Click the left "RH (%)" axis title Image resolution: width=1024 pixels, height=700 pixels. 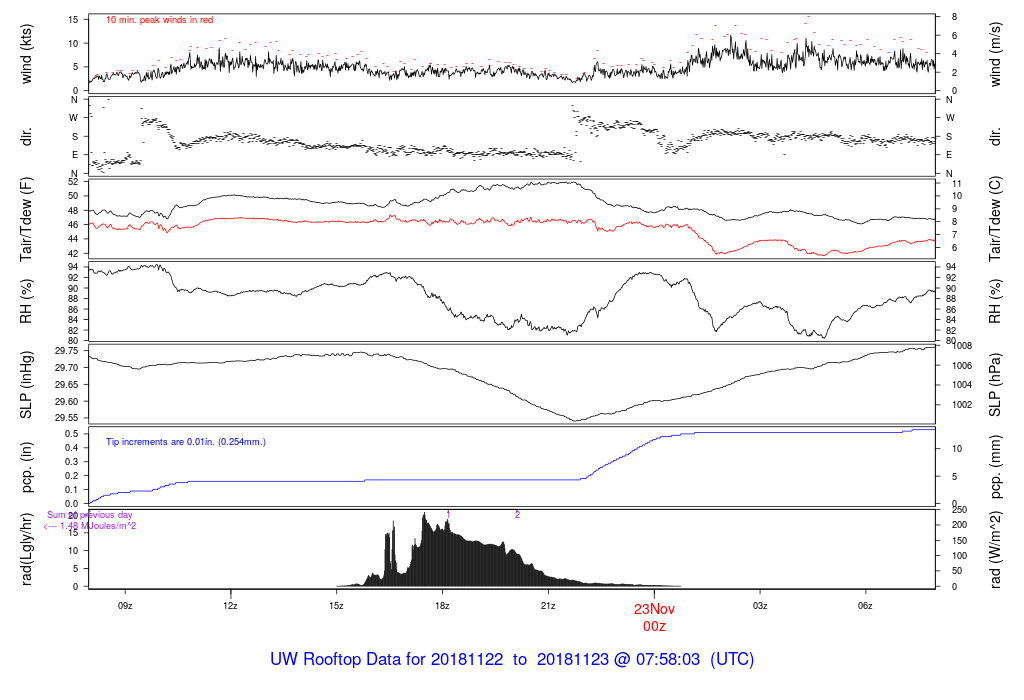tap(26, 302)
